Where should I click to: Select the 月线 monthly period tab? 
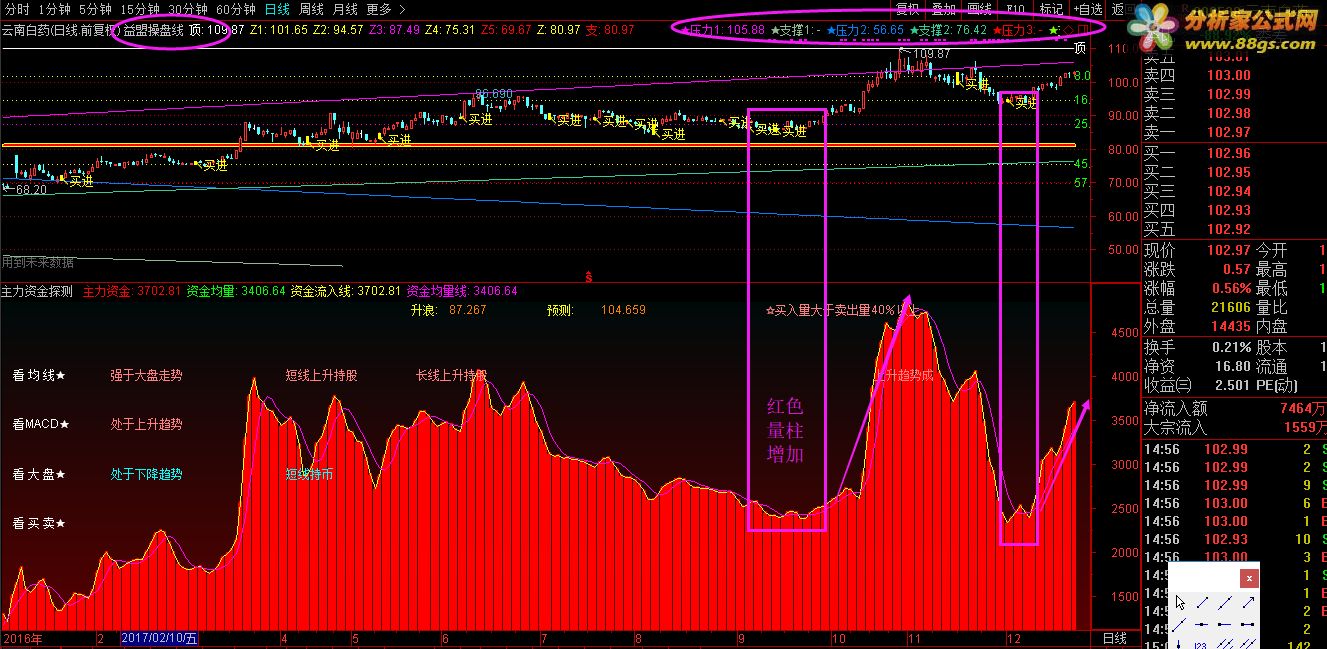tap(346, 9)
